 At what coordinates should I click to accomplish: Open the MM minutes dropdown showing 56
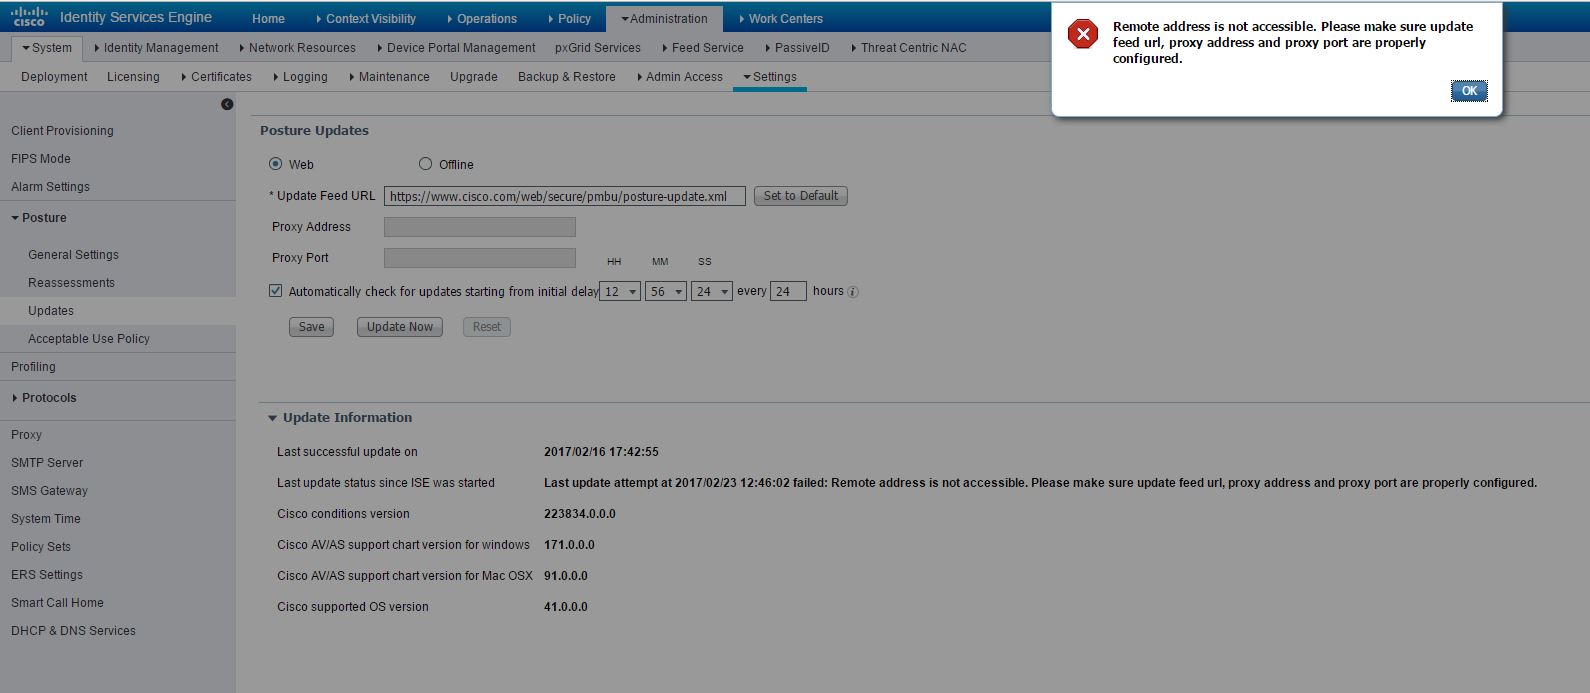tap(666, 292)
